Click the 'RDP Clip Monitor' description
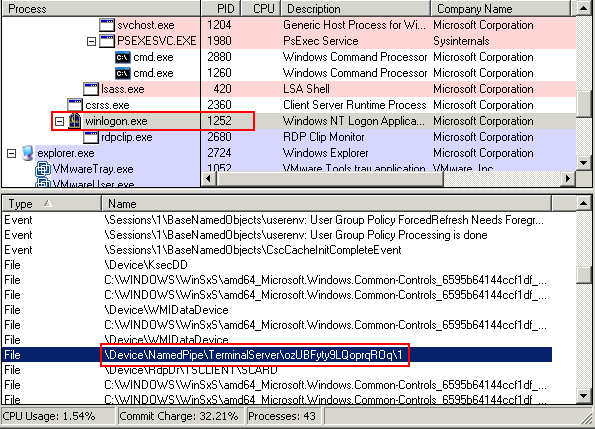 pyautogui.click(x=324, y=137)
